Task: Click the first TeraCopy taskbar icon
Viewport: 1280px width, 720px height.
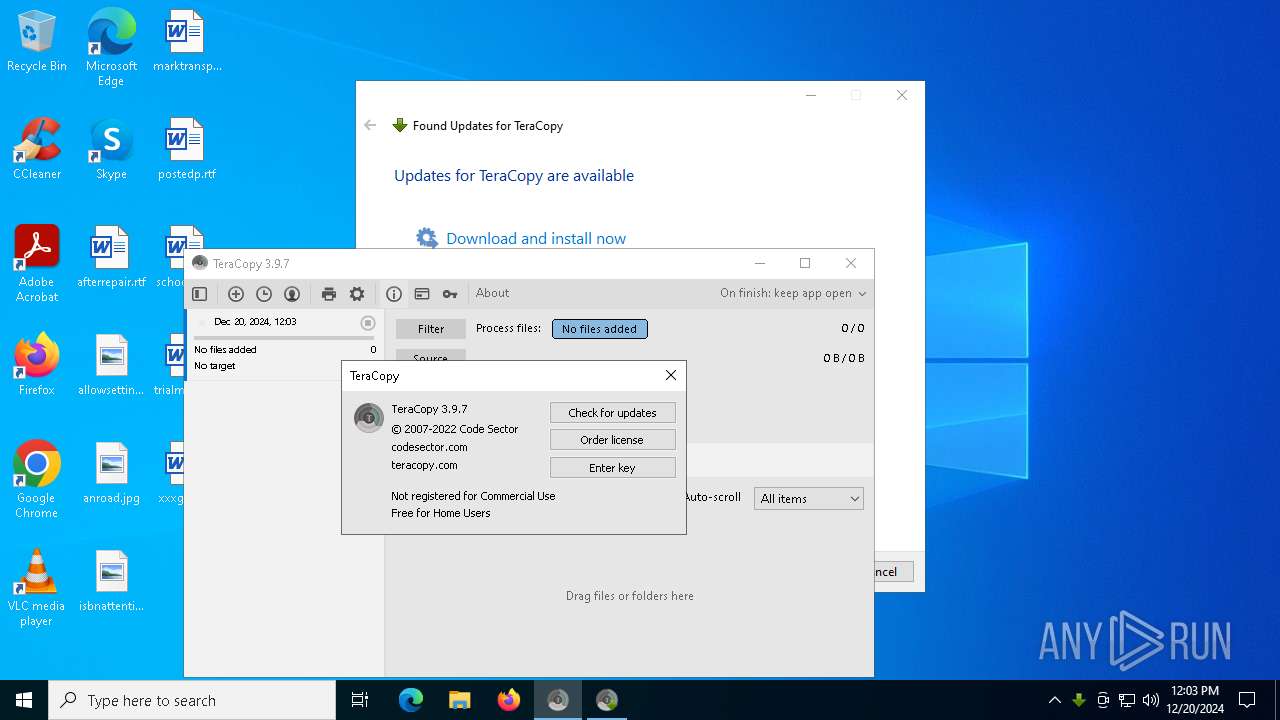Action: coord(558,700)
